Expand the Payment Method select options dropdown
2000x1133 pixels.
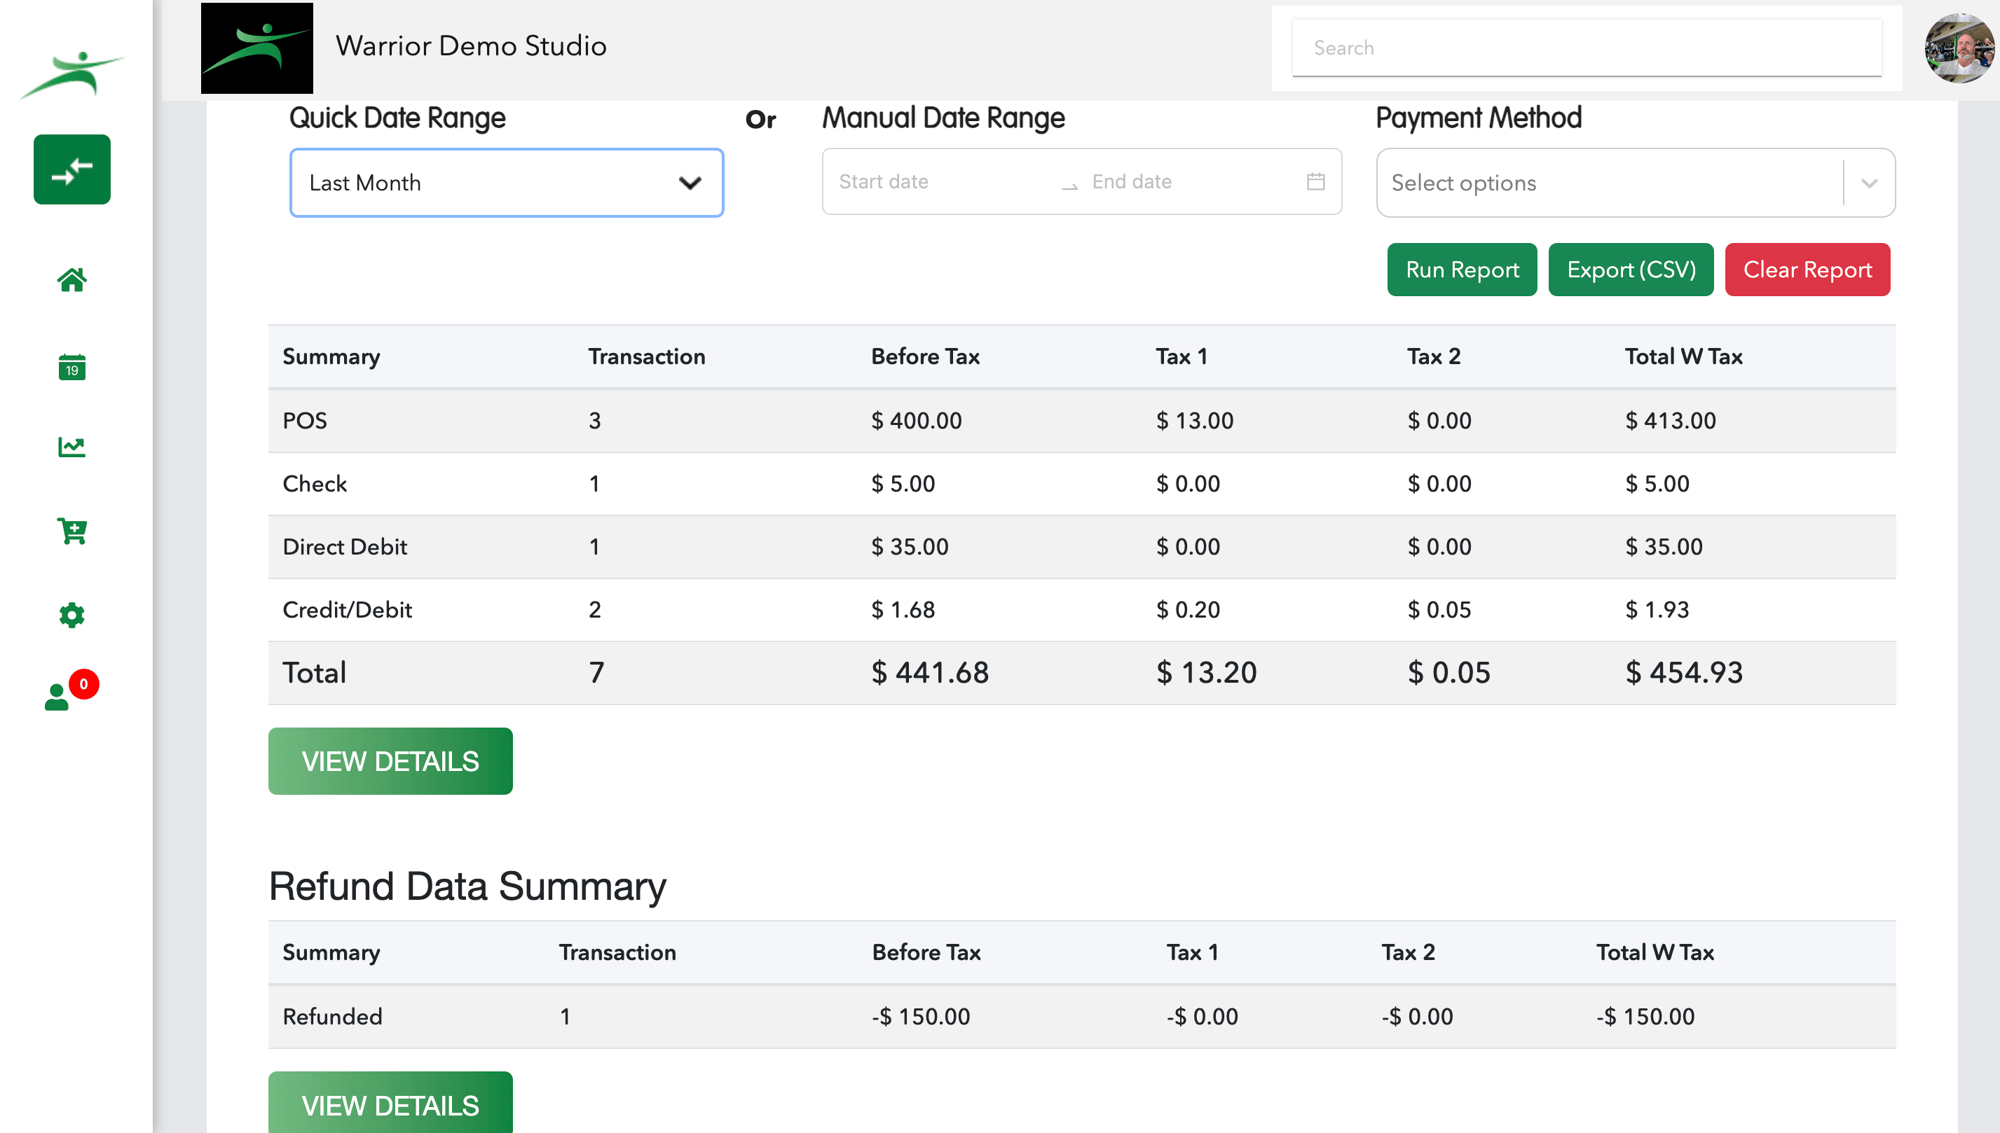[1636, 183]
